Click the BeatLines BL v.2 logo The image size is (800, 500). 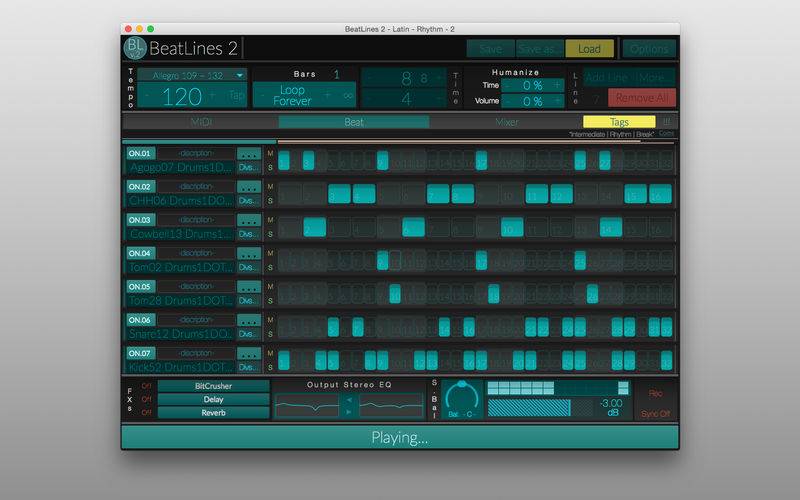135,48
